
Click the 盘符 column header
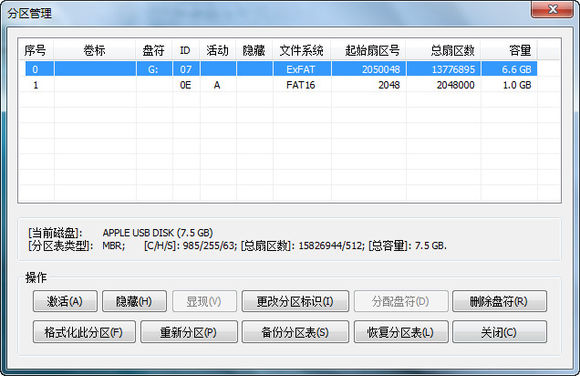point(154,50)
